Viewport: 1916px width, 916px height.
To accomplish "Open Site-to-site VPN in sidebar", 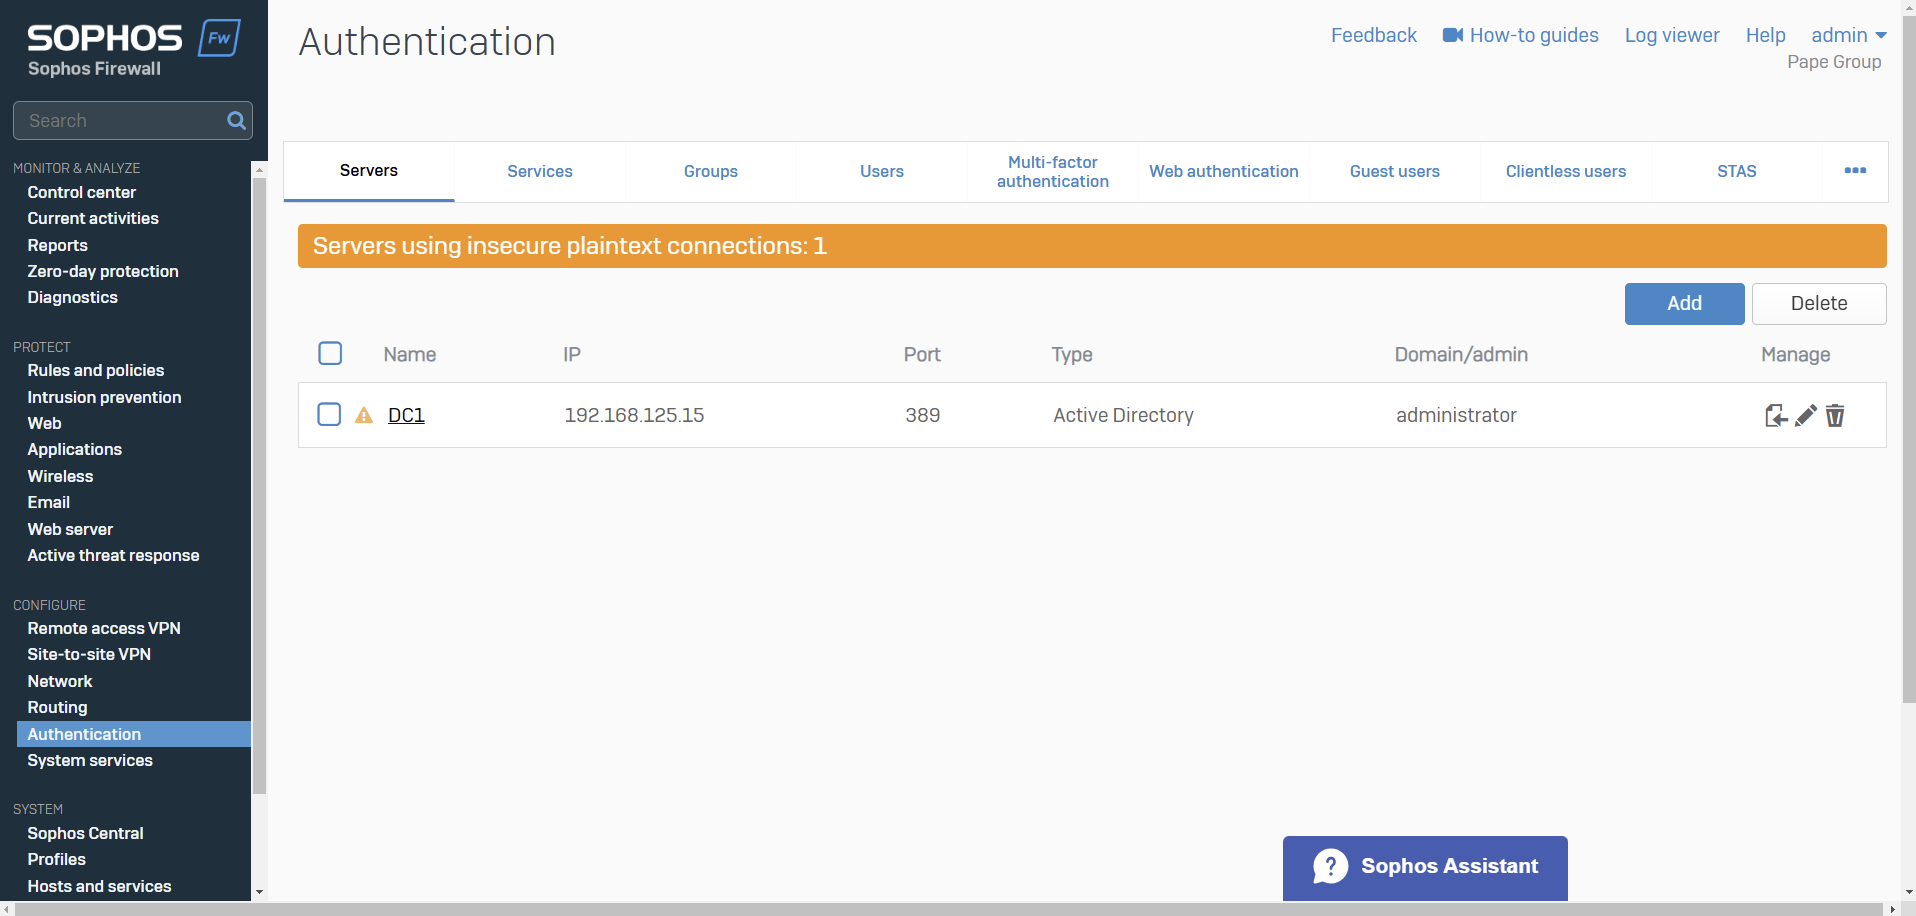I will tap(90, 654).
